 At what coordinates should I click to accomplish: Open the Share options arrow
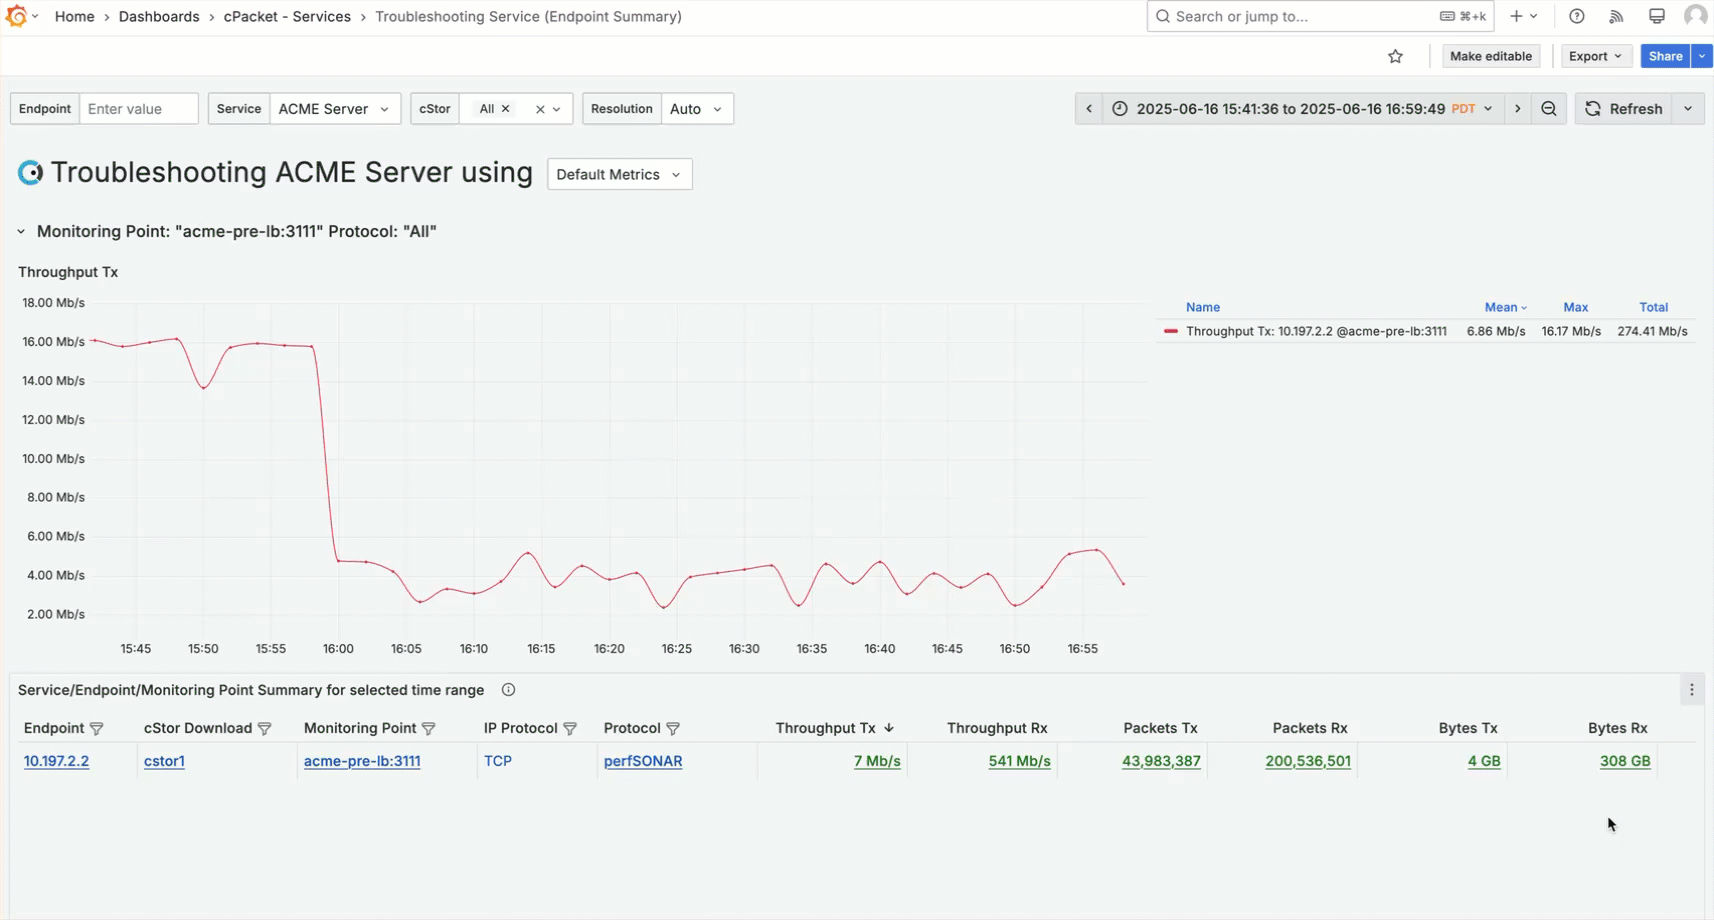pos(1702,57)
